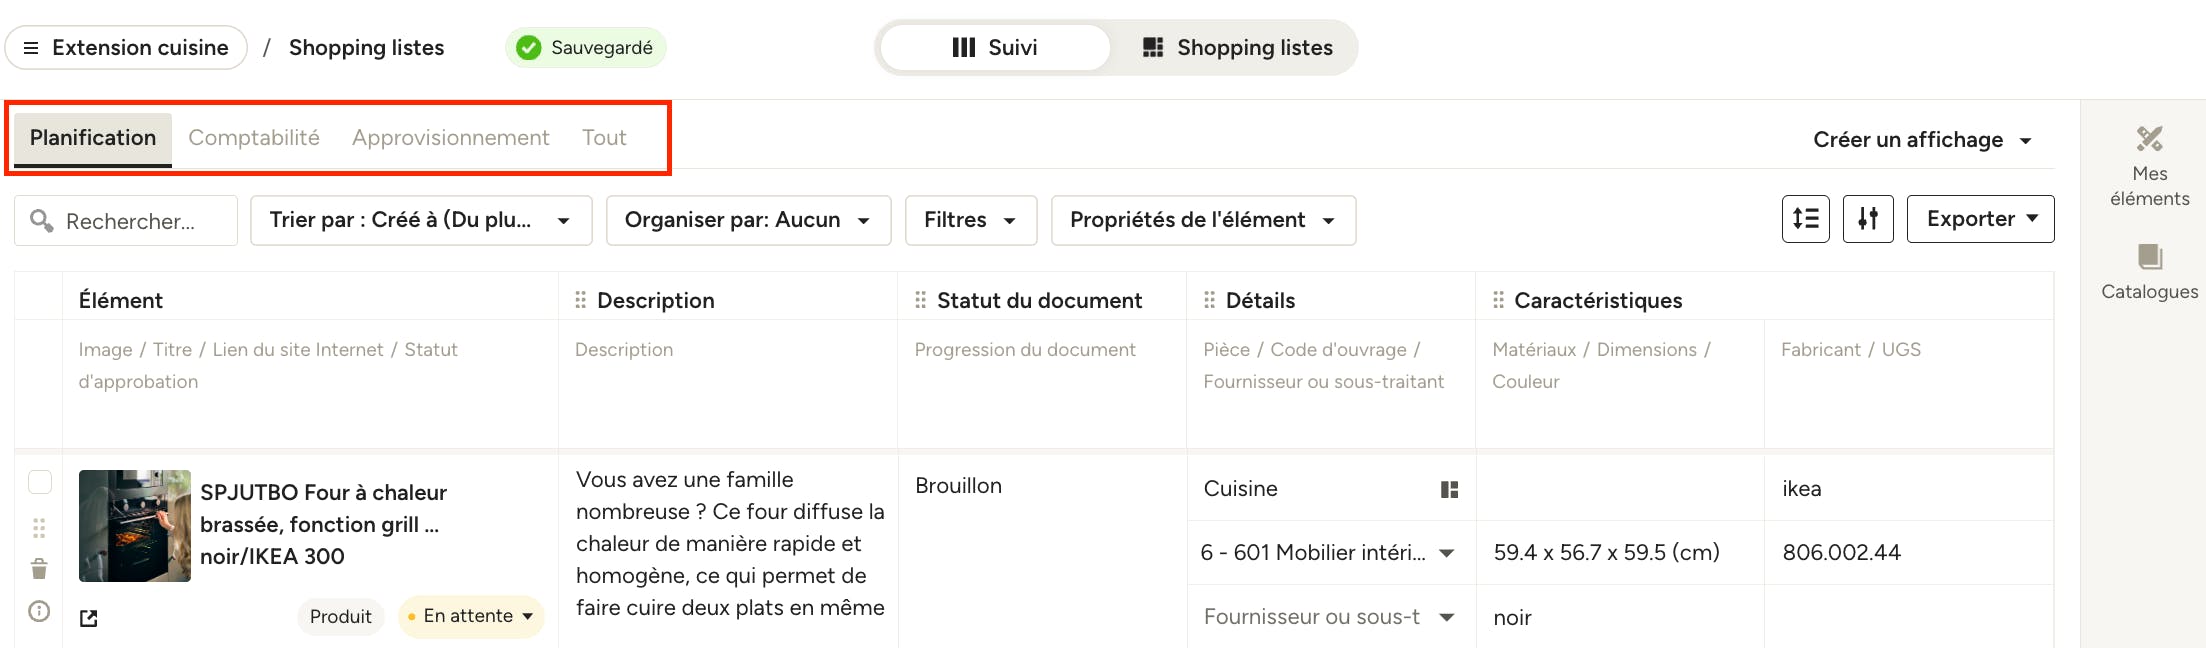This screenshot has height=648, width=2206.
Task: Delete the SPJUTBO item with trash icon
Action: [x=39, y=569]
